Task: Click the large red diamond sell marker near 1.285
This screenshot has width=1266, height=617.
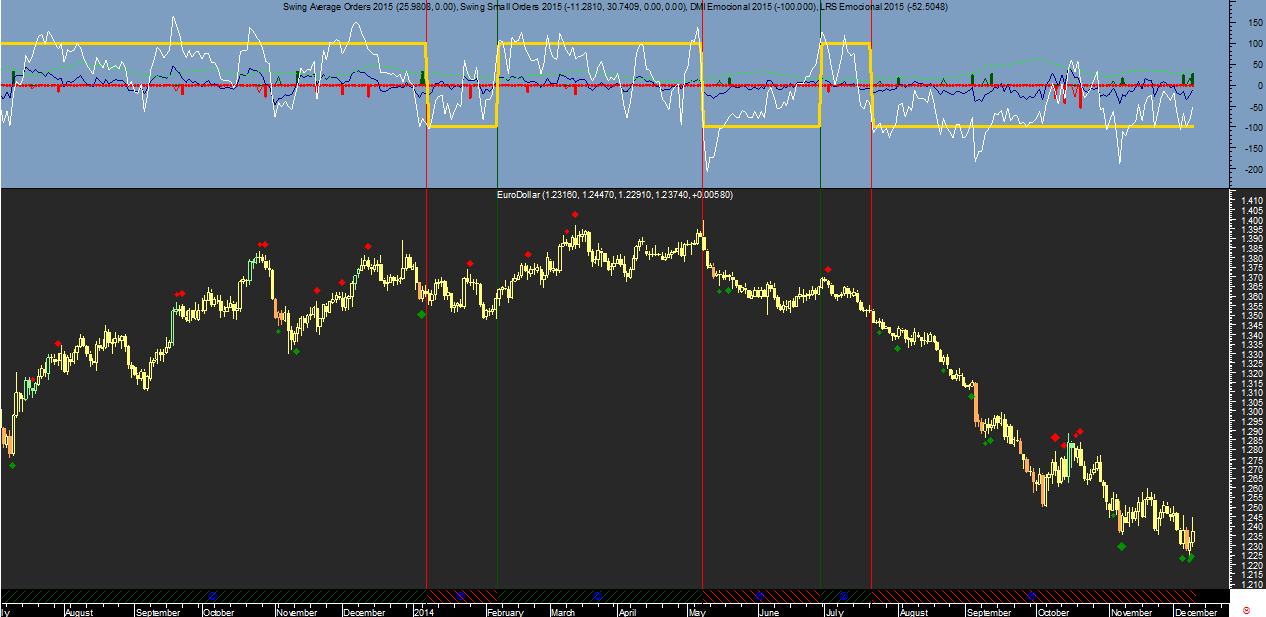Action: (1056, 437)
